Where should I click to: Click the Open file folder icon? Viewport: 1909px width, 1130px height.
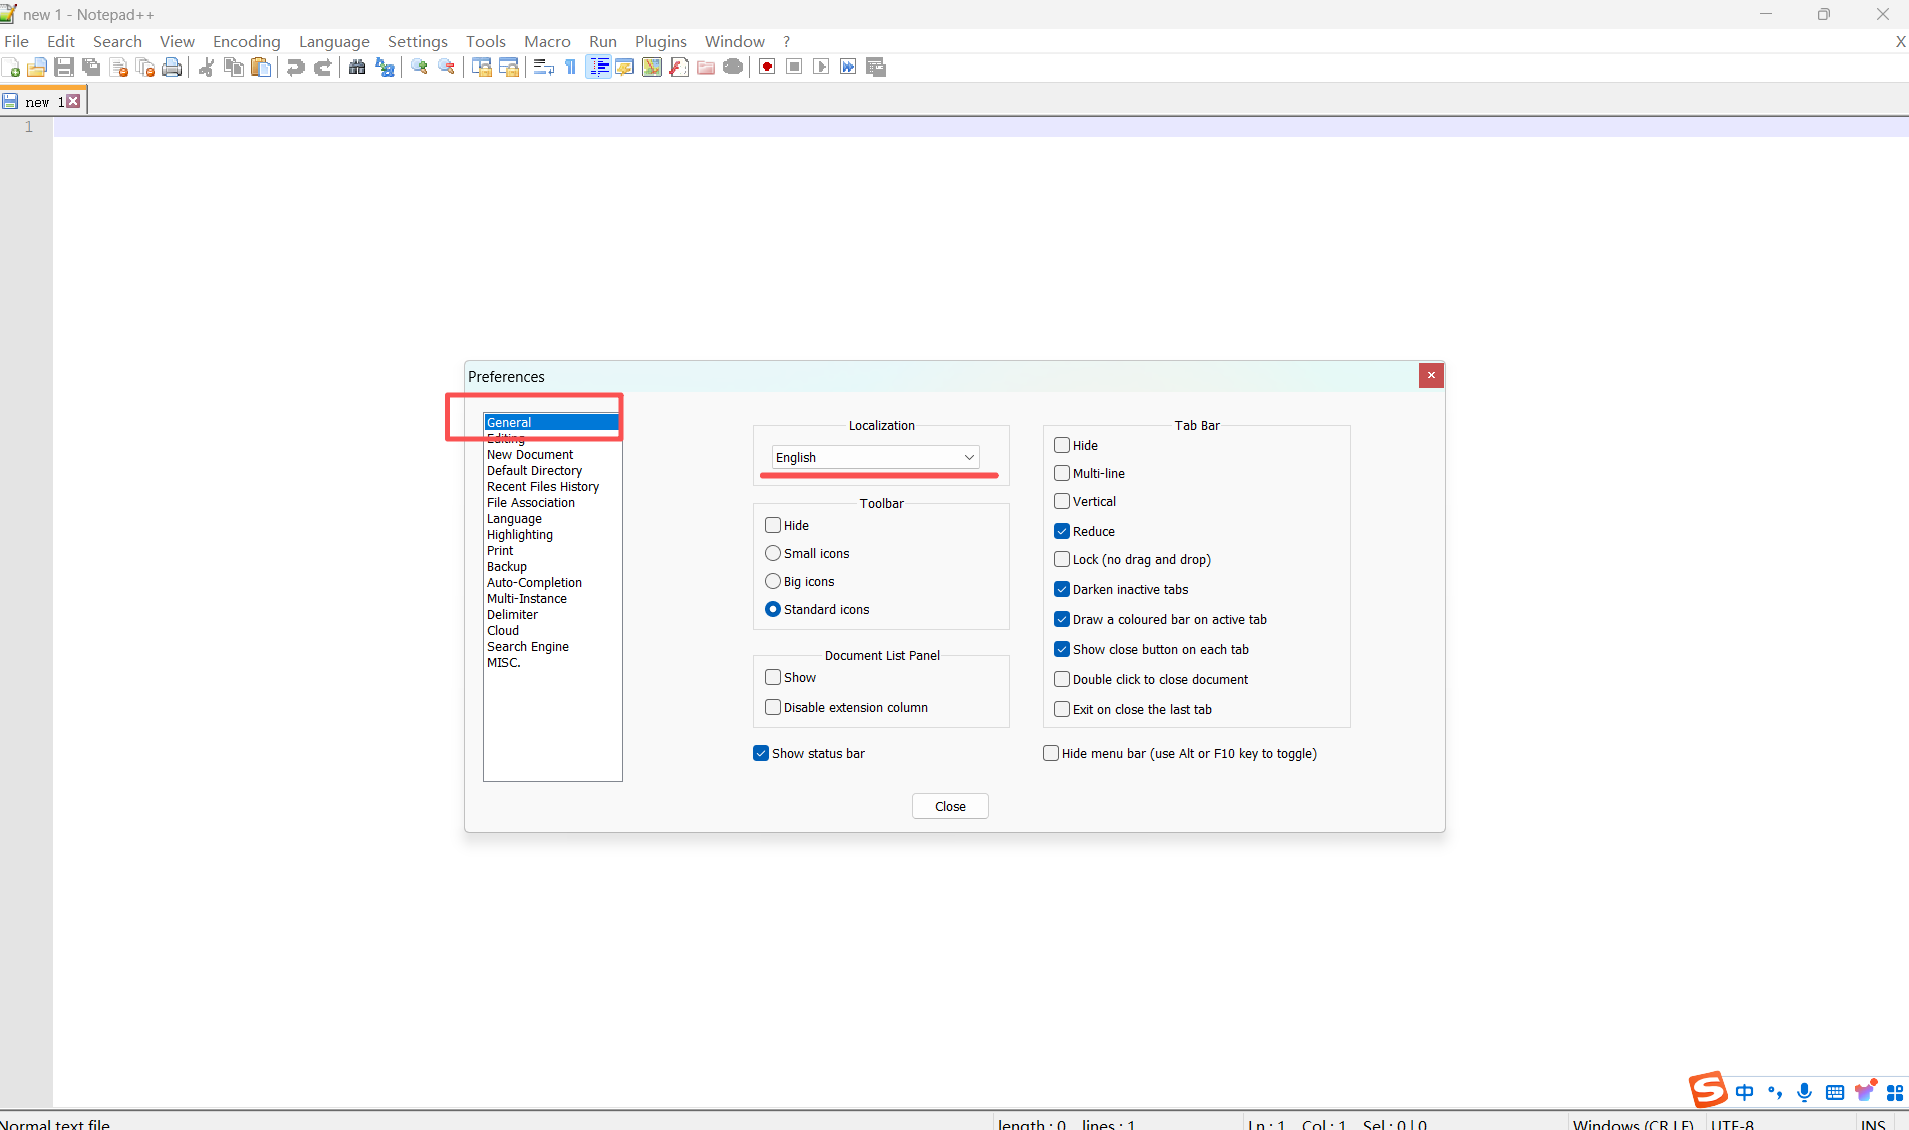coord(37,67)
